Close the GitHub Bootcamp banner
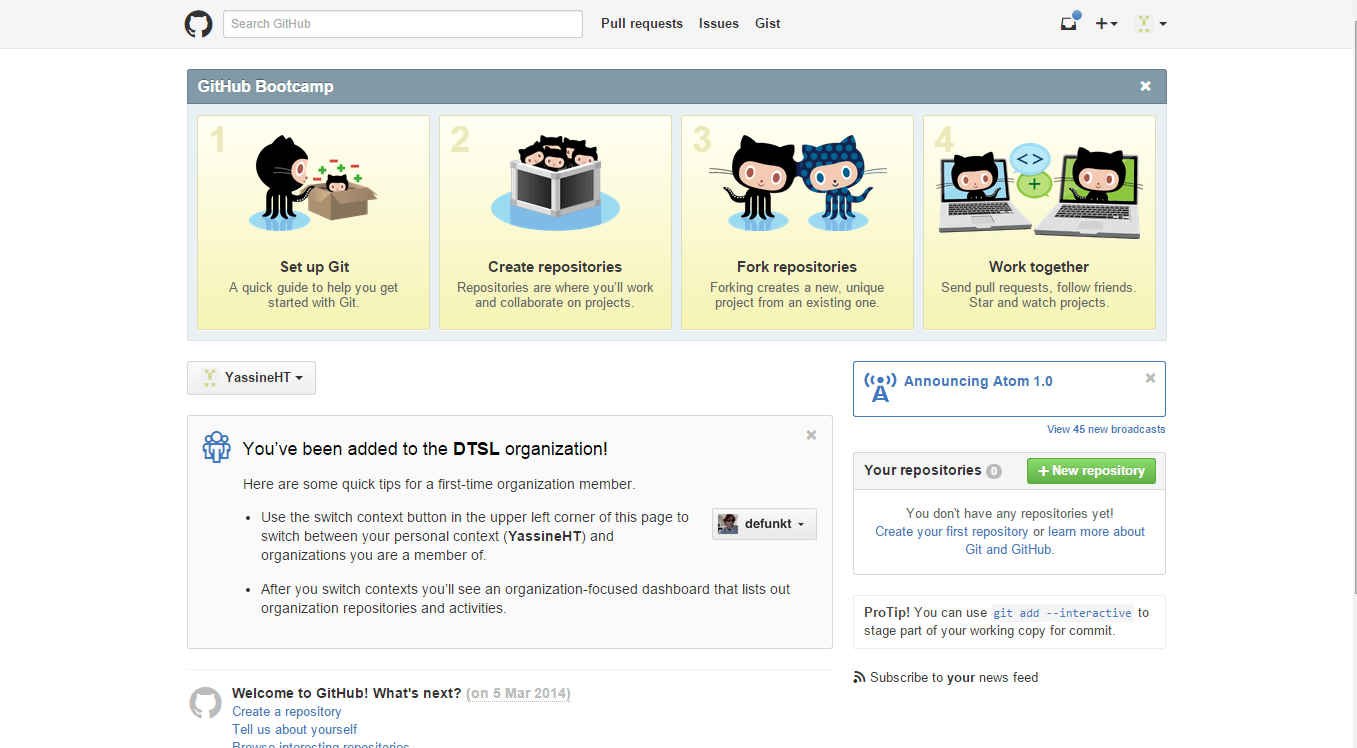 click(1145, 86)
